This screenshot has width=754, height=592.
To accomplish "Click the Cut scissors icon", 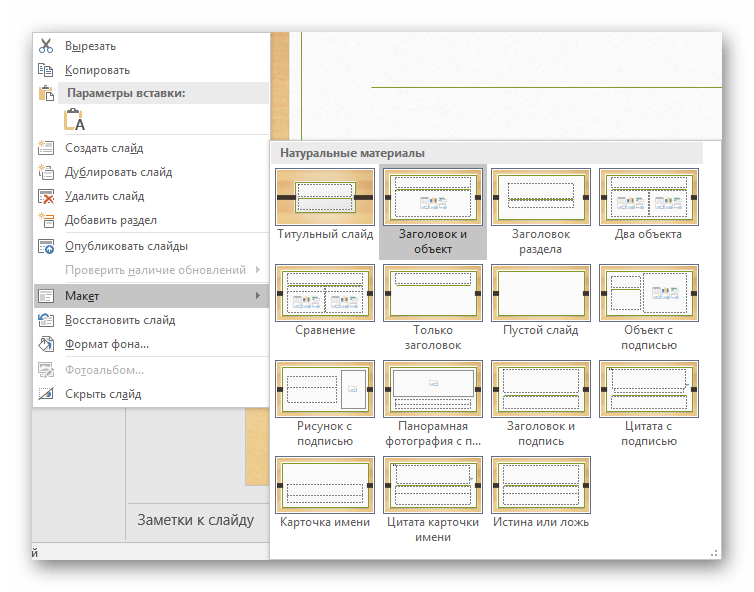I will pyautogui.click(x=46, y=46).
